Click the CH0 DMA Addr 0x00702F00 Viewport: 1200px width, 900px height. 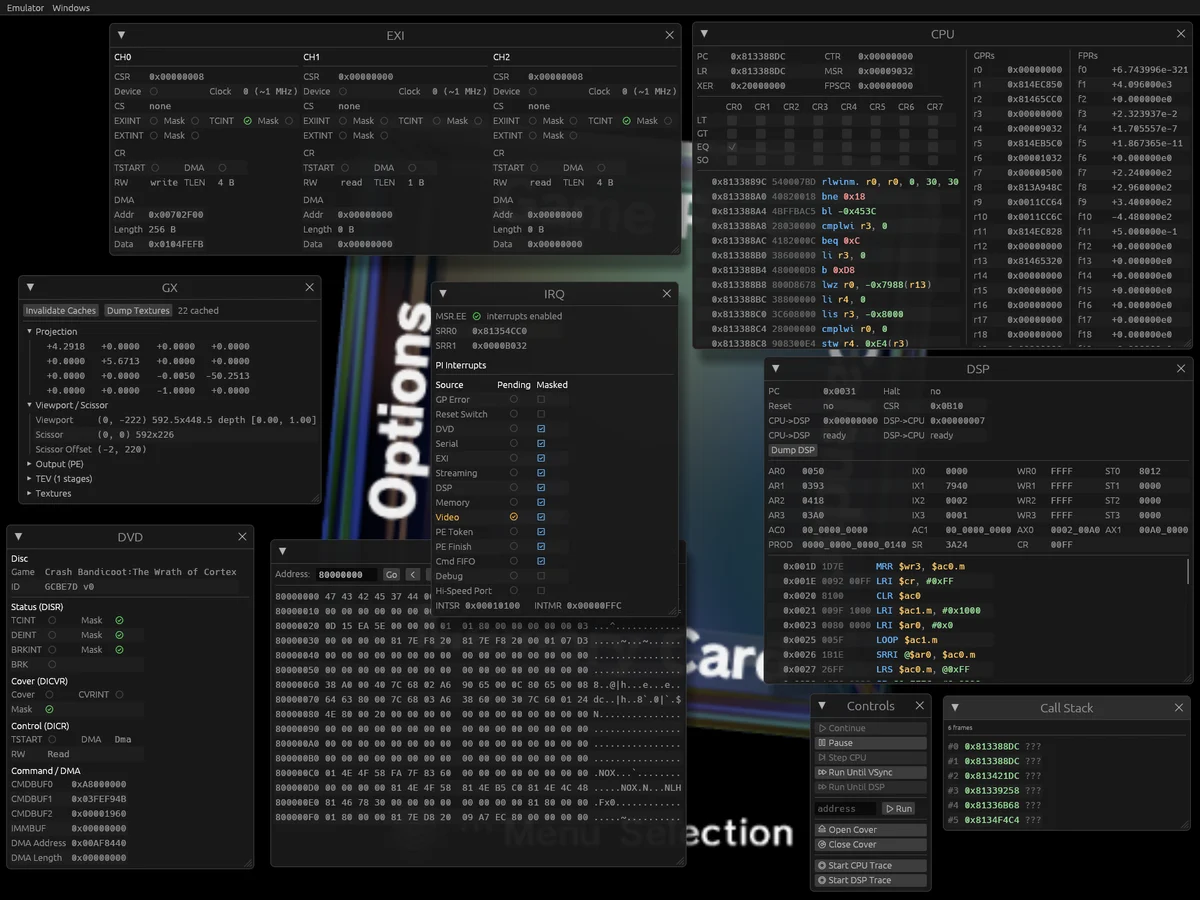click(x=176, y=214)
